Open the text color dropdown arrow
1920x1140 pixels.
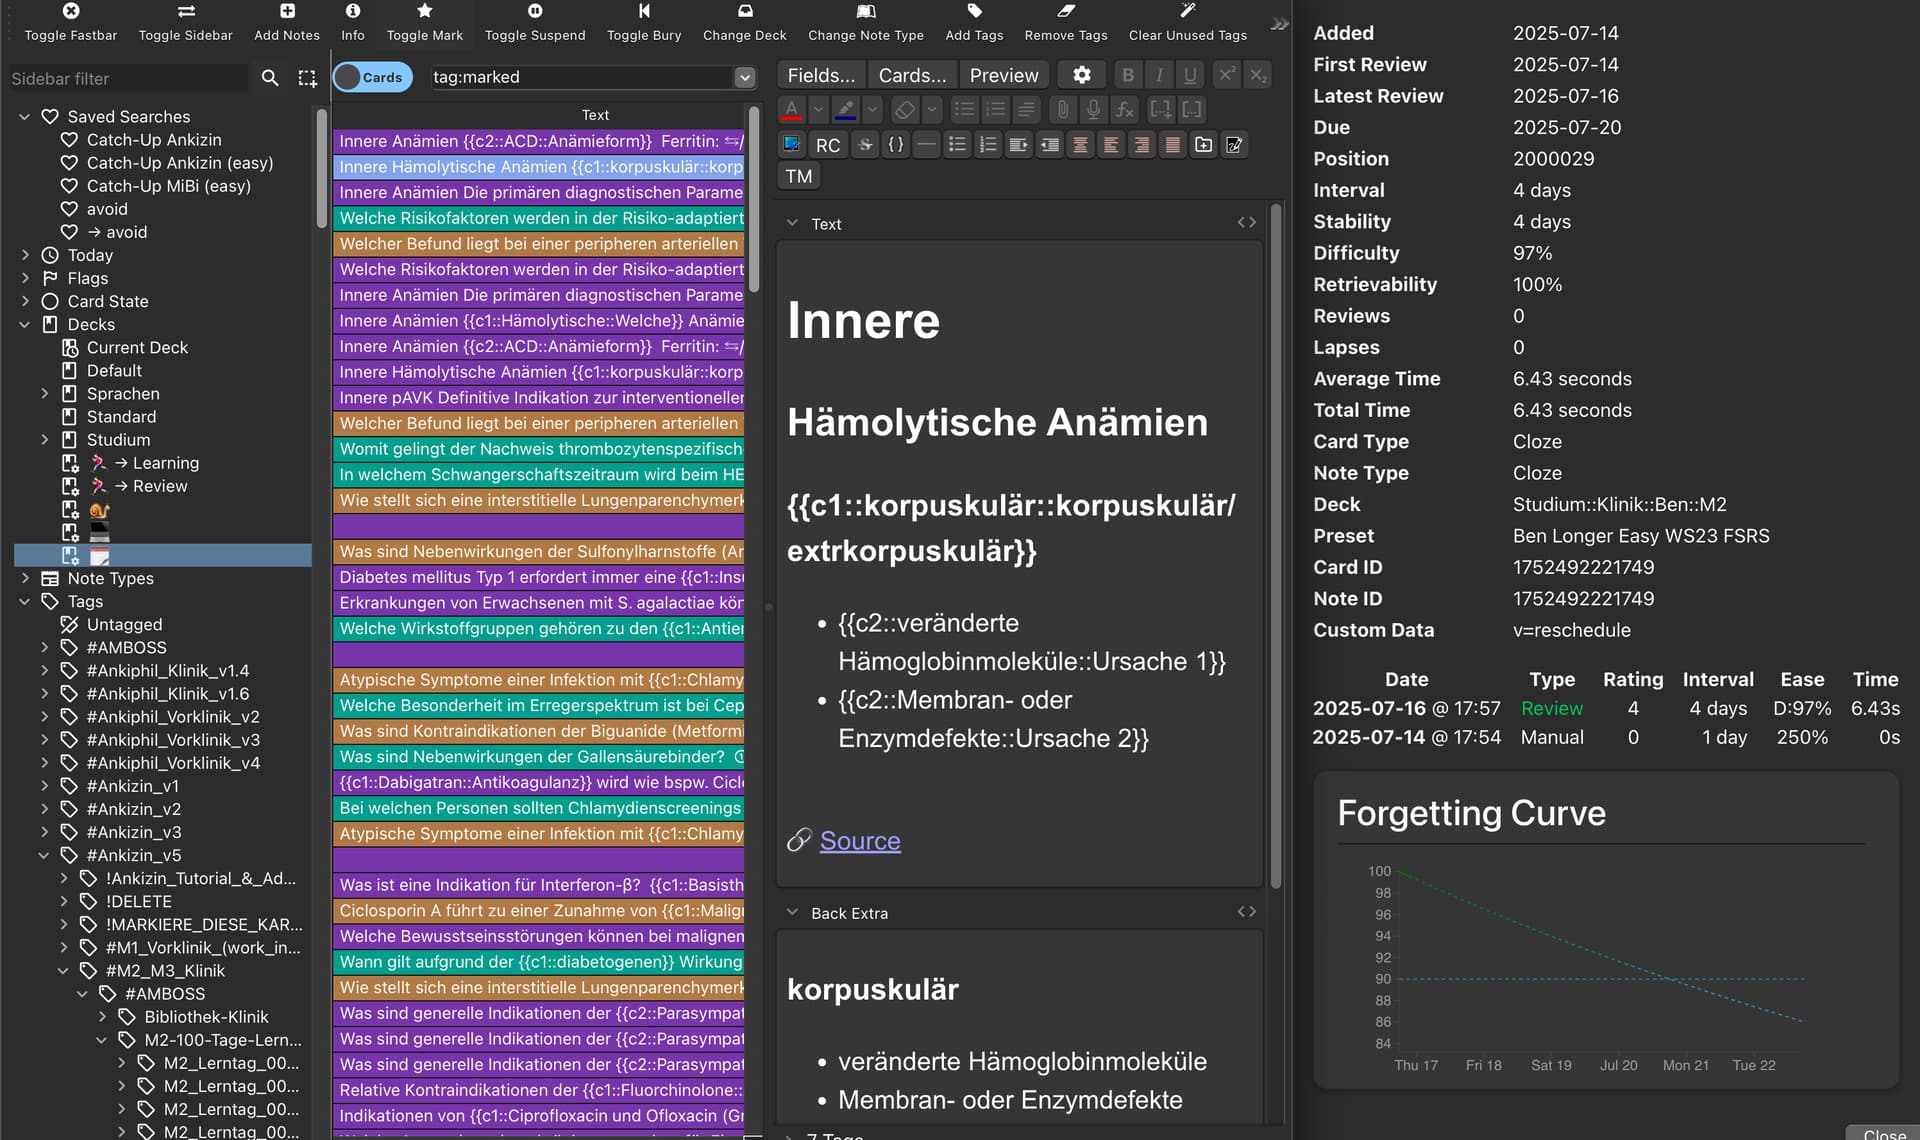pos(818,110)
